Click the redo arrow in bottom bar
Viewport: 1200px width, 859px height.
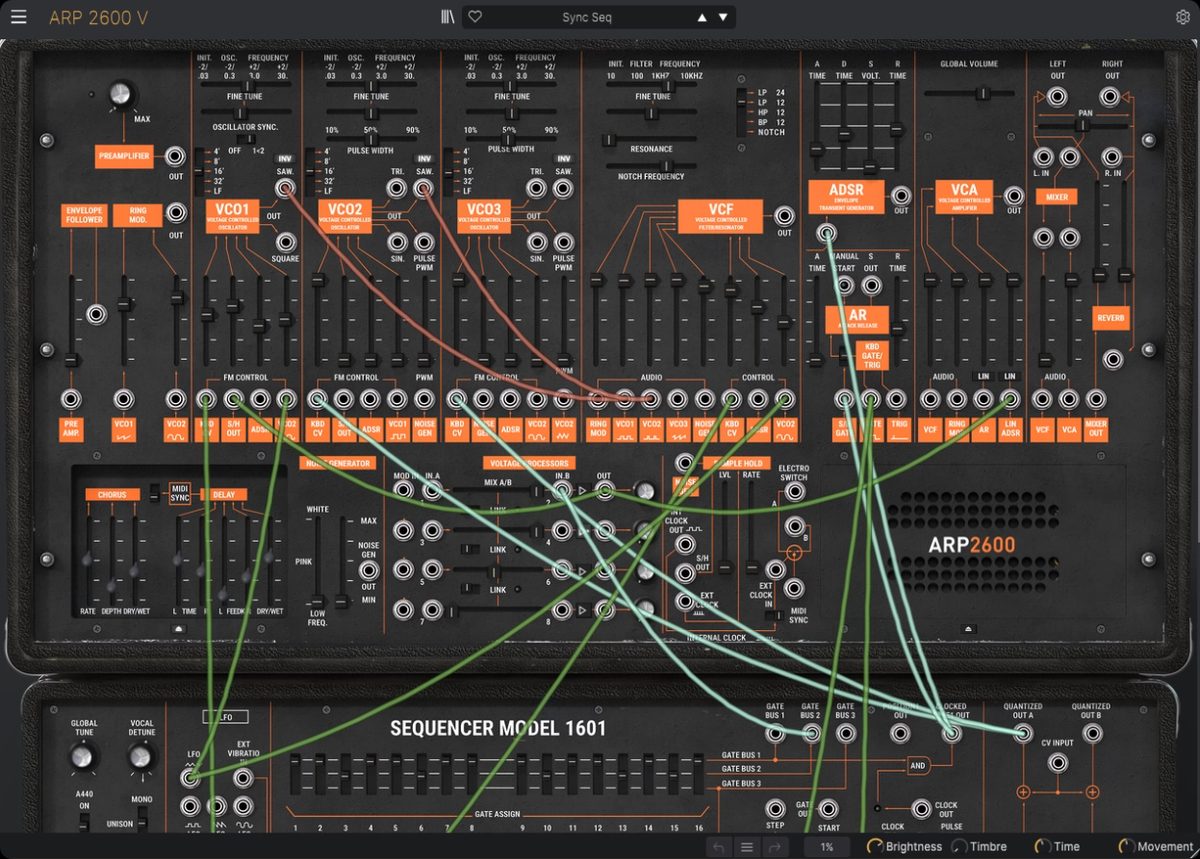[773, 846]
